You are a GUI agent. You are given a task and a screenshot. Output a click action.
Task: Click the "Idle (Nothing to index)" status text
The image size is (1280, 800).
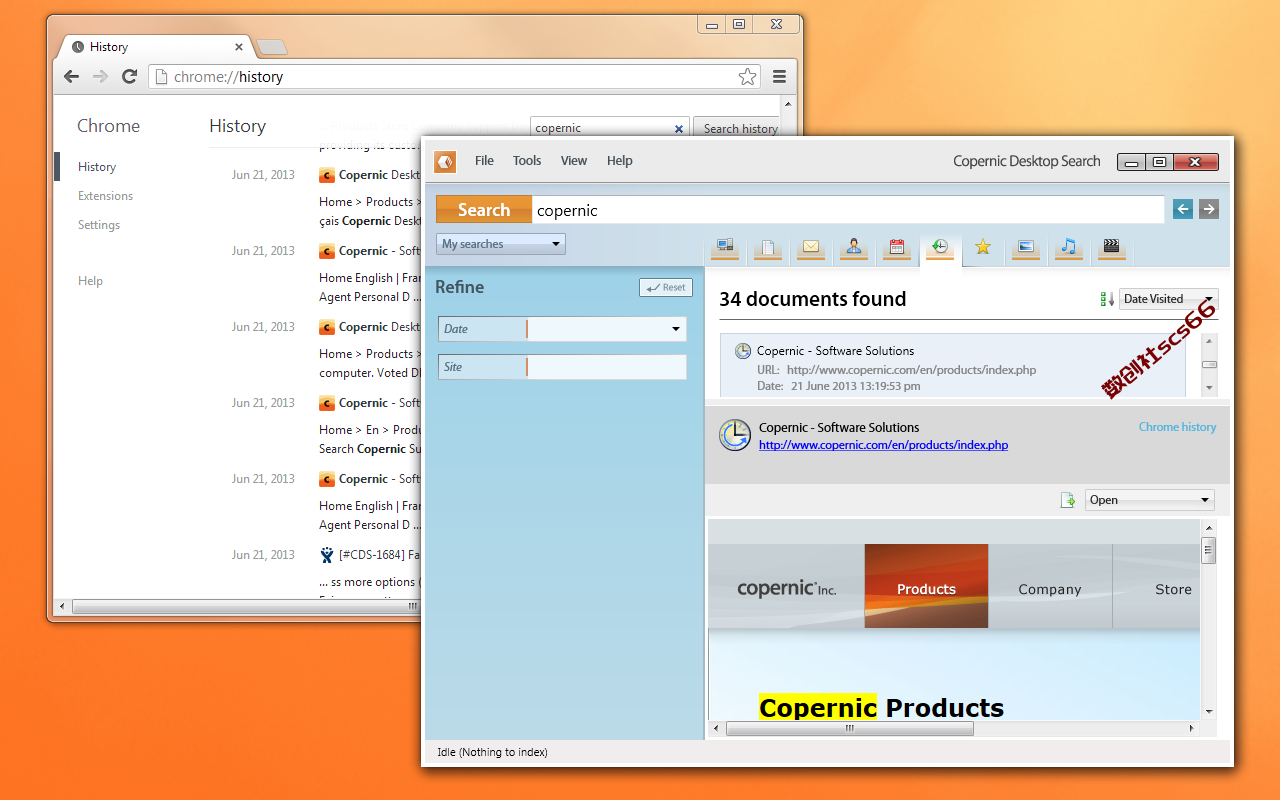tap(492, 752)
